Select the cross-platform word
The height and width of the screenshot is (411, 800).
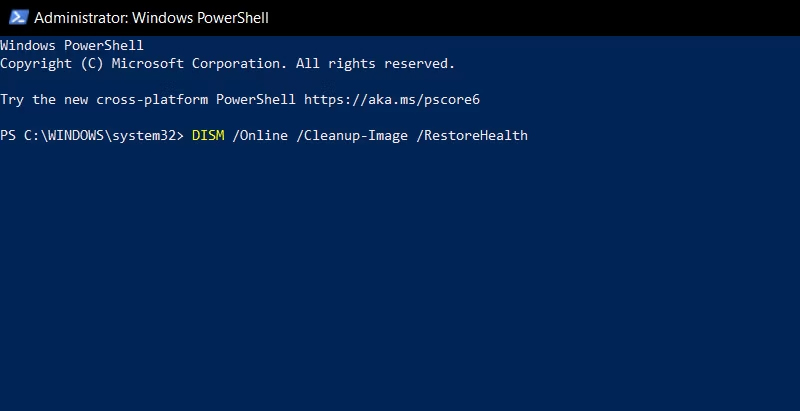click(152, 99)
